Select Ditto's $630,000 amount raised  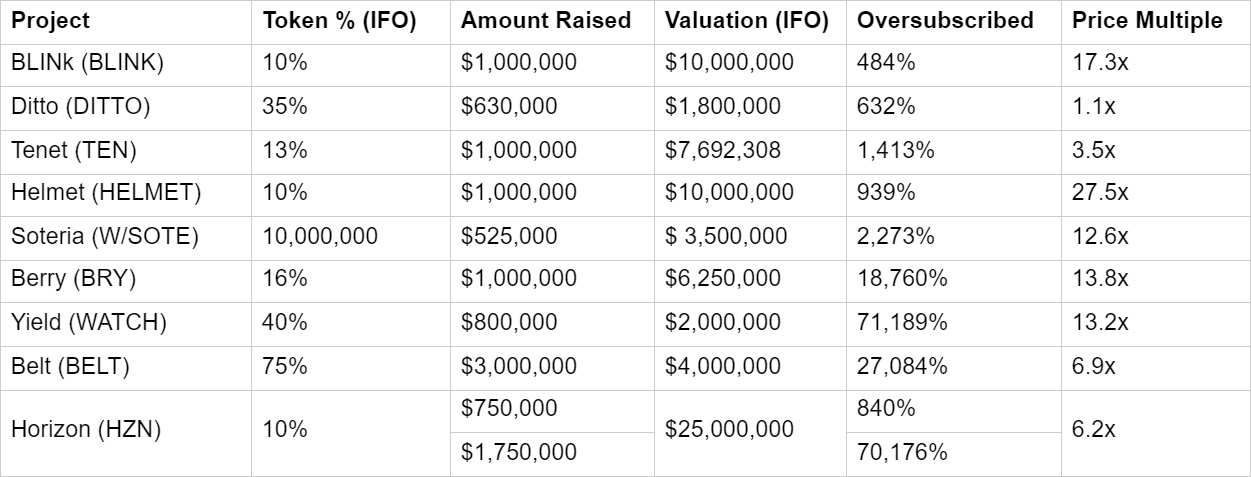point(509,107)
